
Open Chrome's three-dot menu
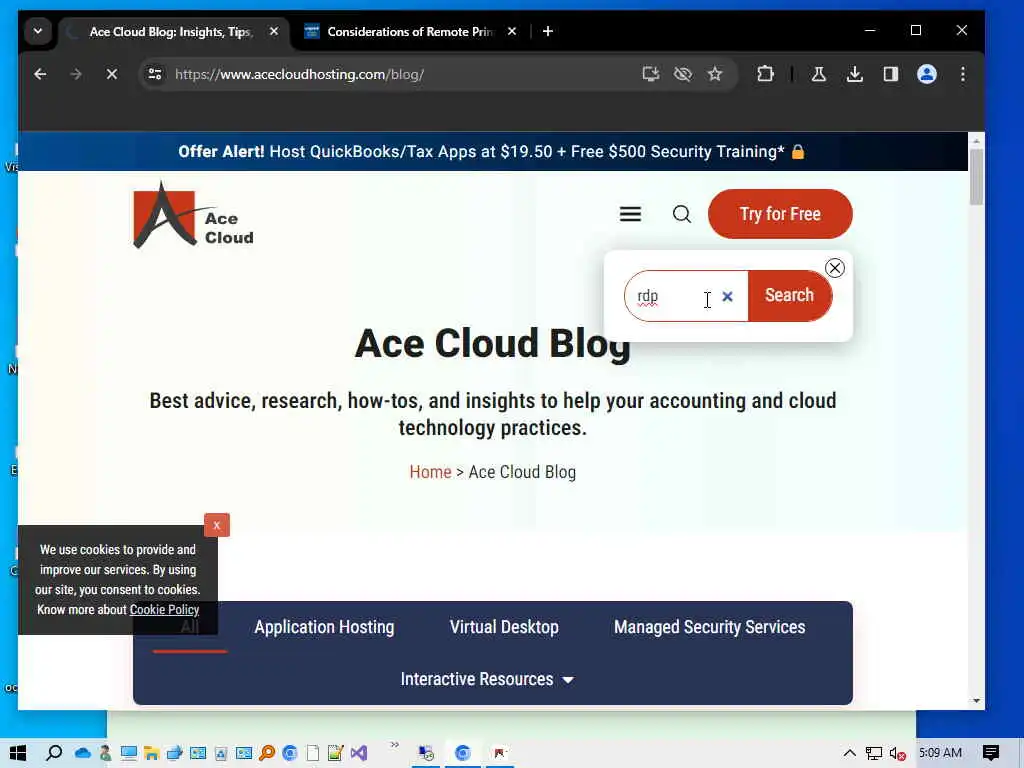(x=963, y=74)
